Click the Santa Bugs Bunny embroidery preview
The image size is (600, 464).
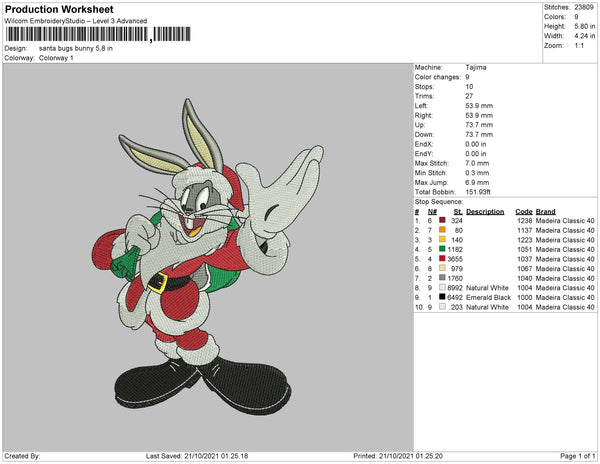208,257
